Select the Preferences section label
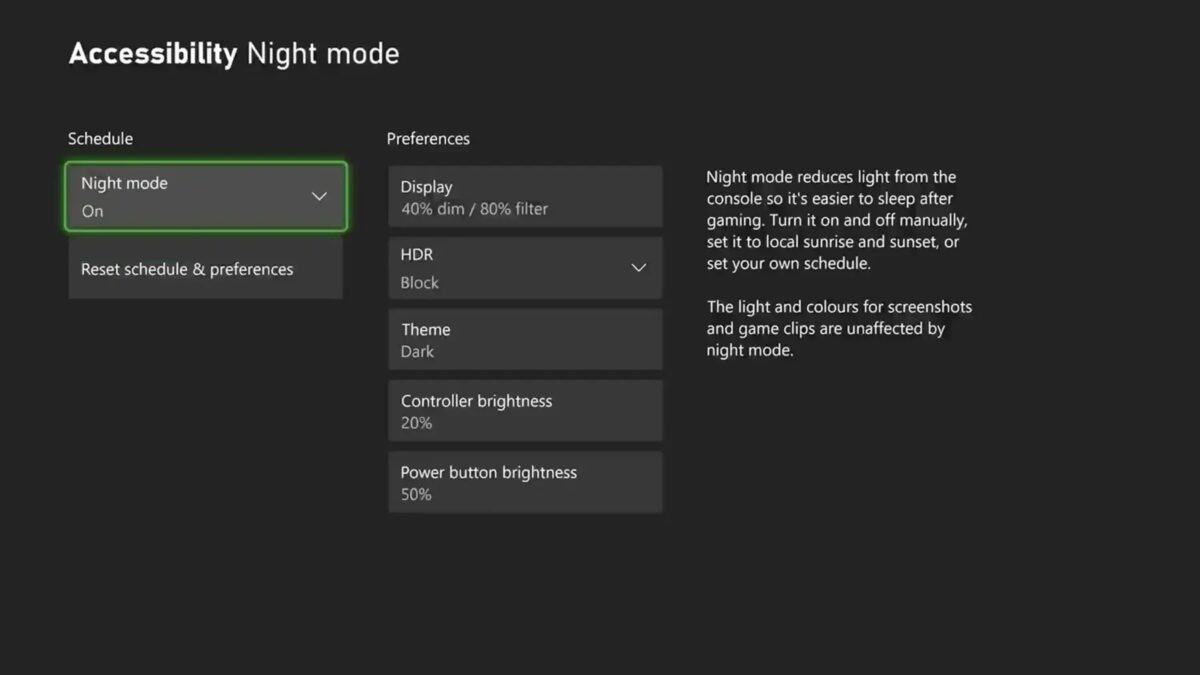This screenshot has height=675, width=1200. tap(428, 139)
